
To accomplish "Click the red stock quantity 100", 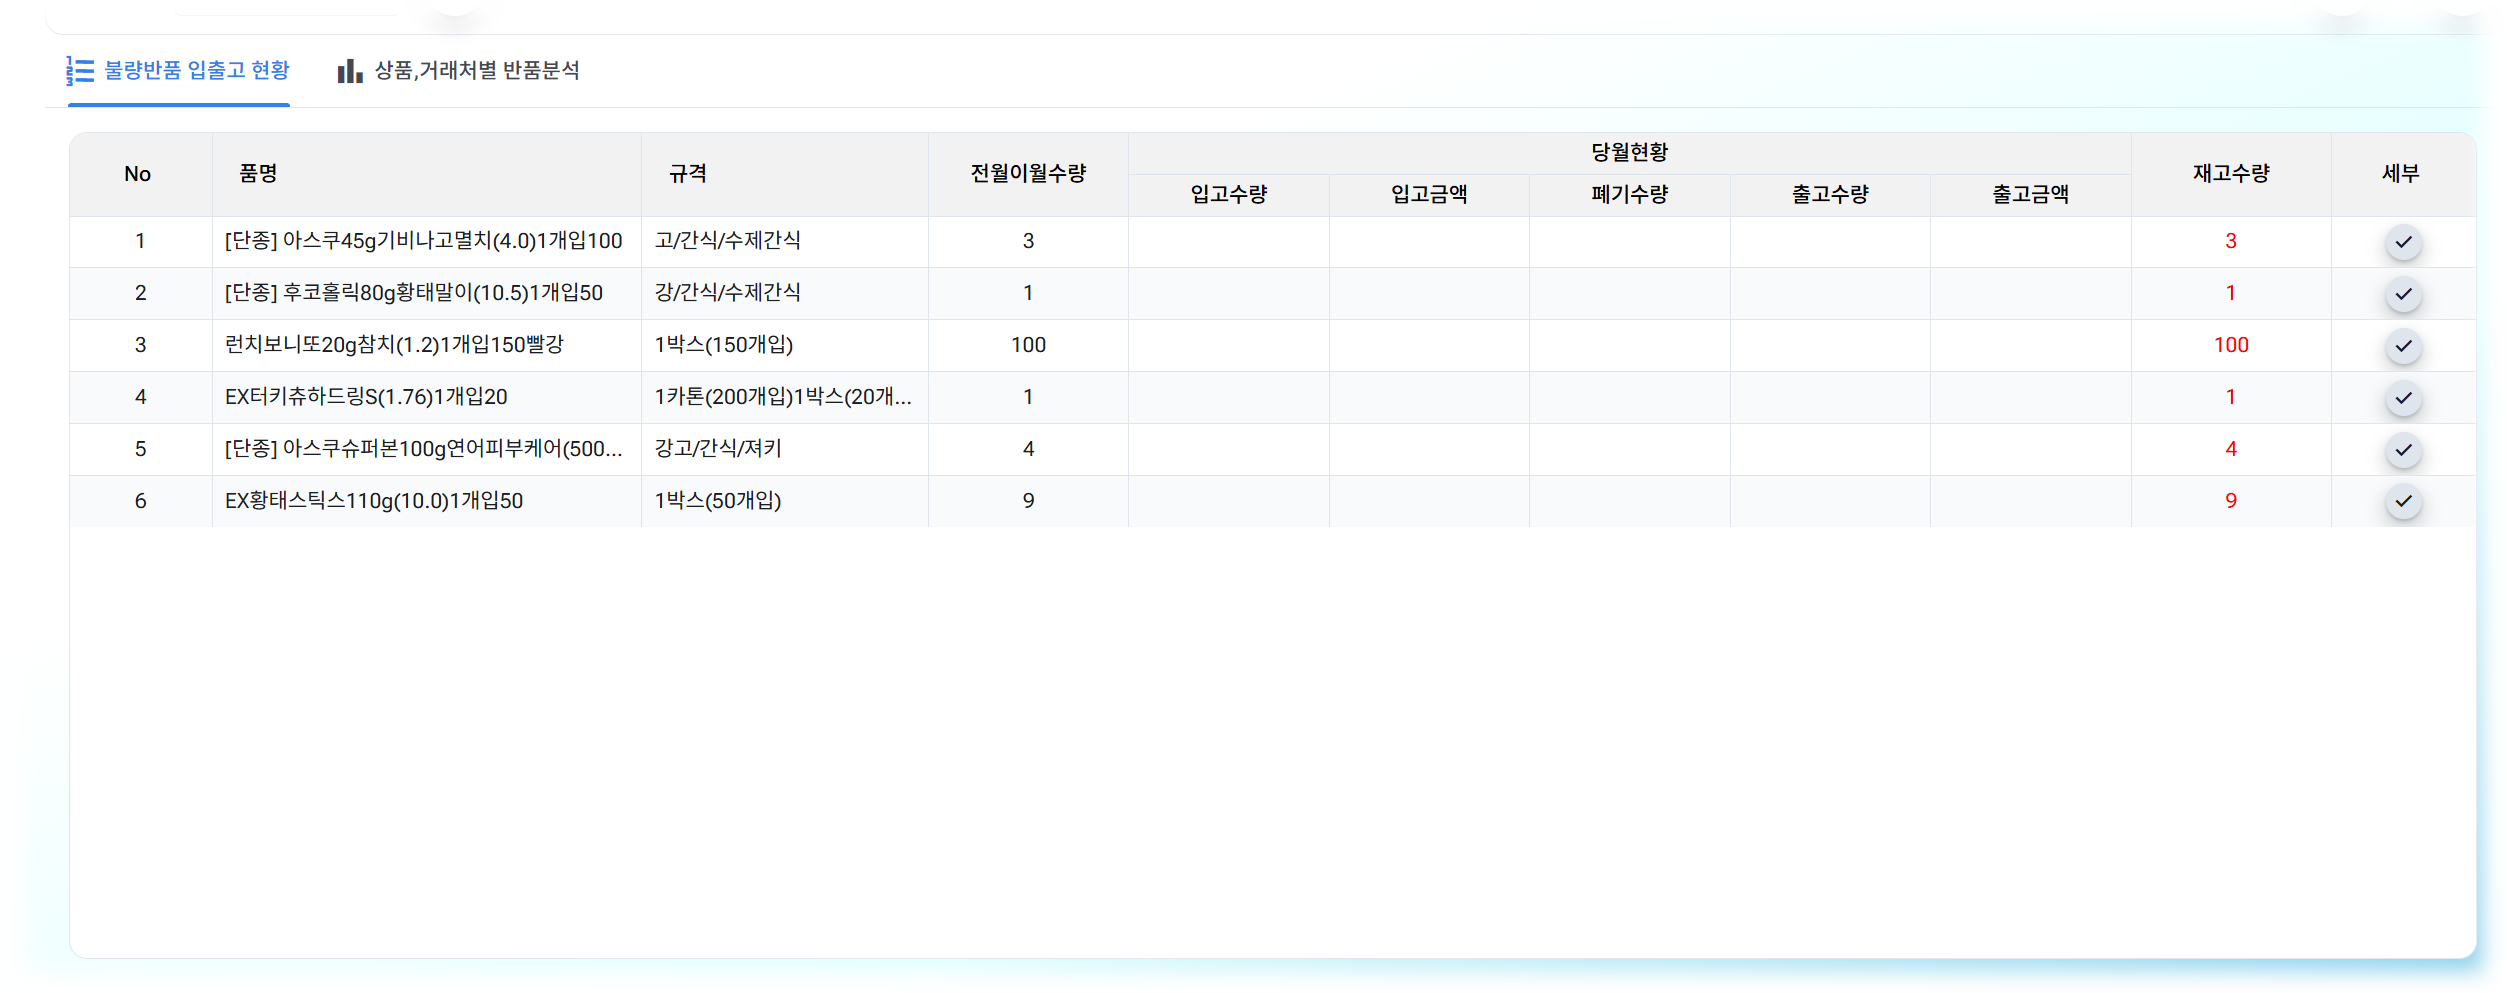I will coord(2230,345).
